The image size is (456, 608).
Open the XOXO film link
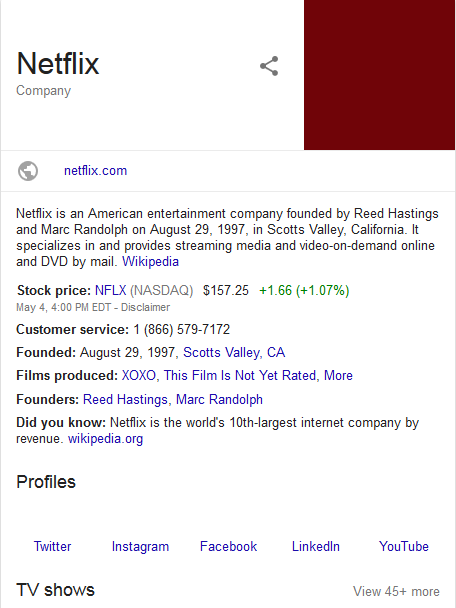pos(138,375)
